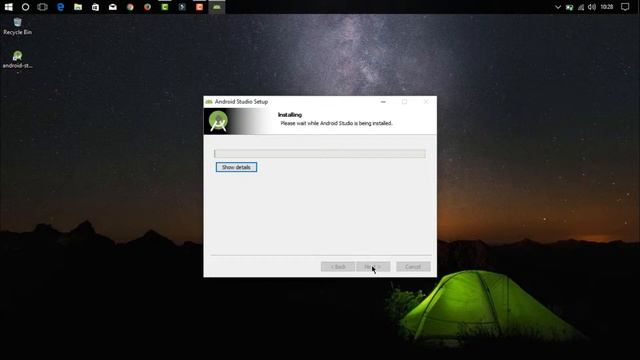The width and height of the screenshot is (640, 360).
Task: Open the green system tray icon by the chevron
Action: point(569,7)
